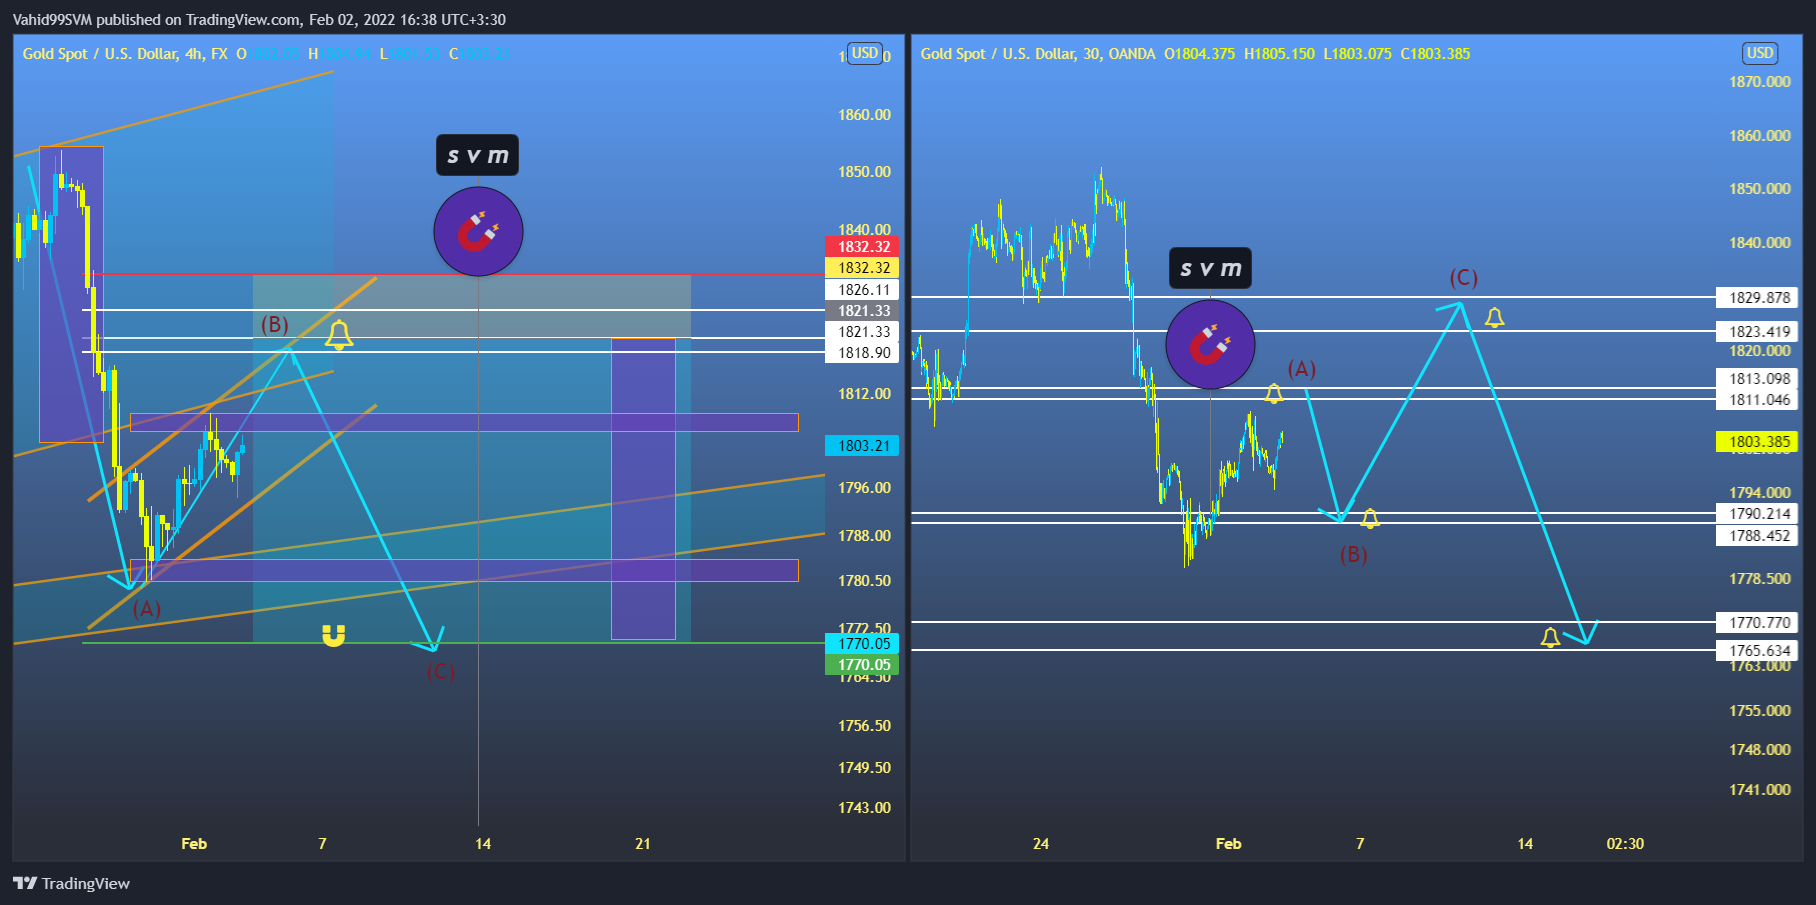This screenshot has height=905, width=1816.
Task: Select the yellow horseshoe magnet icon on the green 1770 line
Action: (x=333, y=635)
